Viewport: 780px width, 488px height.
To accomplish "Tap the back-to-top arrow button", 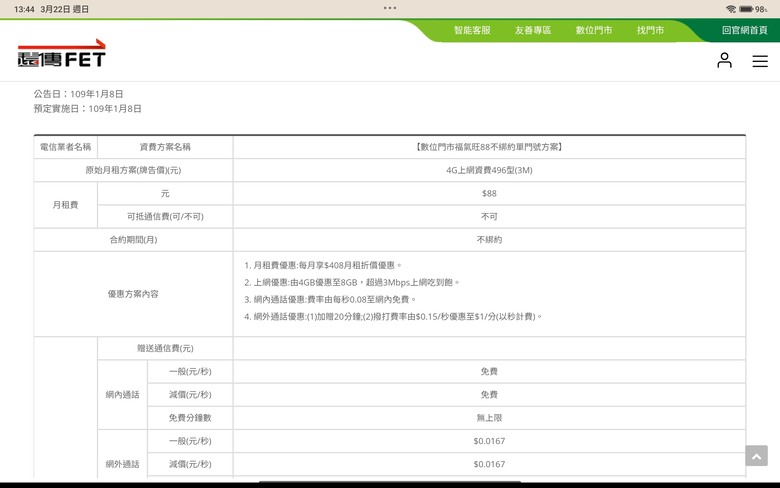I will click(x=756, y=456).
